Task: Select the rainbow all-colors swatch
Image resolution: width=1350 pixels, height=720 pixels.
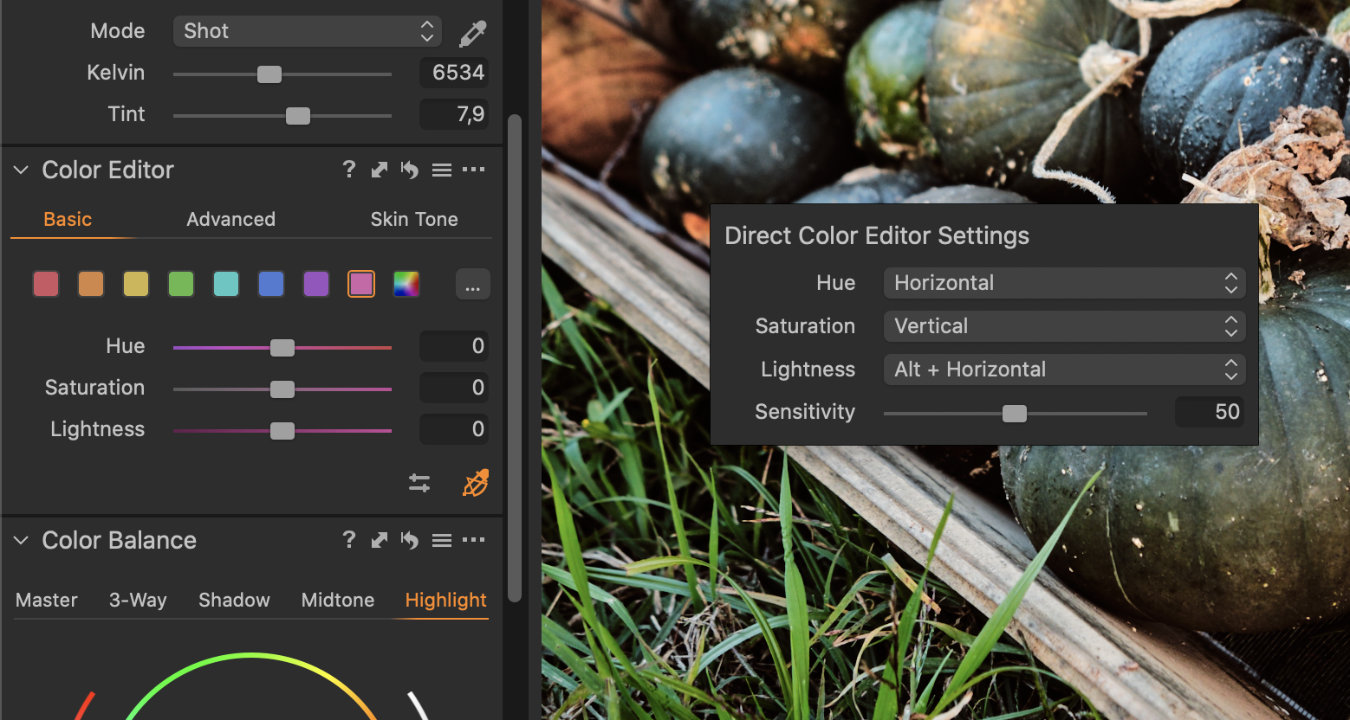Action: (x=406, y=285)
